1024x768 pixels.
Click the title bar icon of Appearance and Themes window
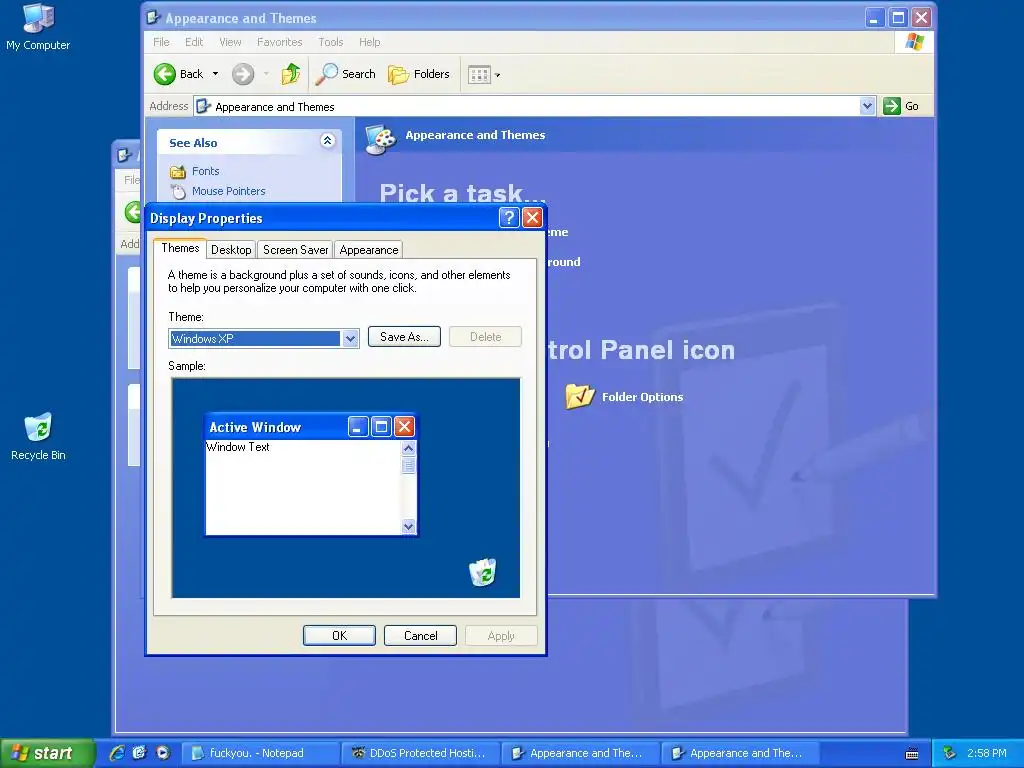point(153,18)
